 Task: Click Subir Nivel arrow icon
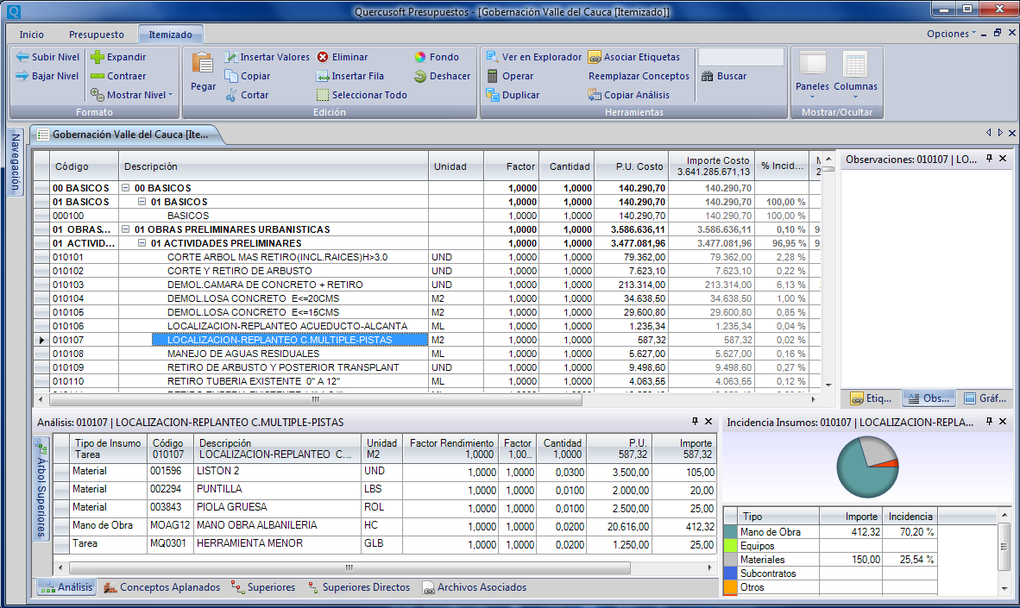point(22,57)
